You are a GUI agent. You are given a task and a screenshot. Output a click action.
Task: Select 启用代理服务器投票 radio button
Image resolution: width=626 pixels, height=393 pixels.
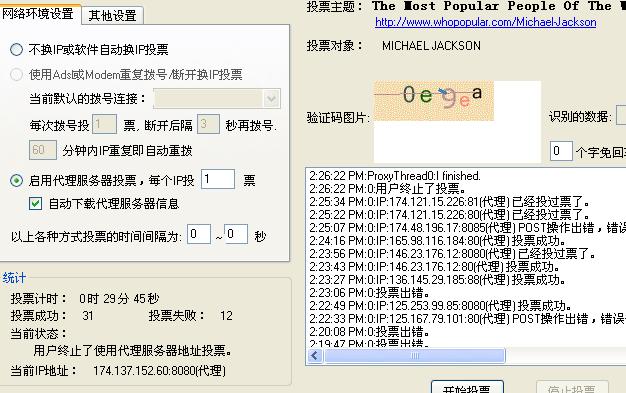click(16, 181)
